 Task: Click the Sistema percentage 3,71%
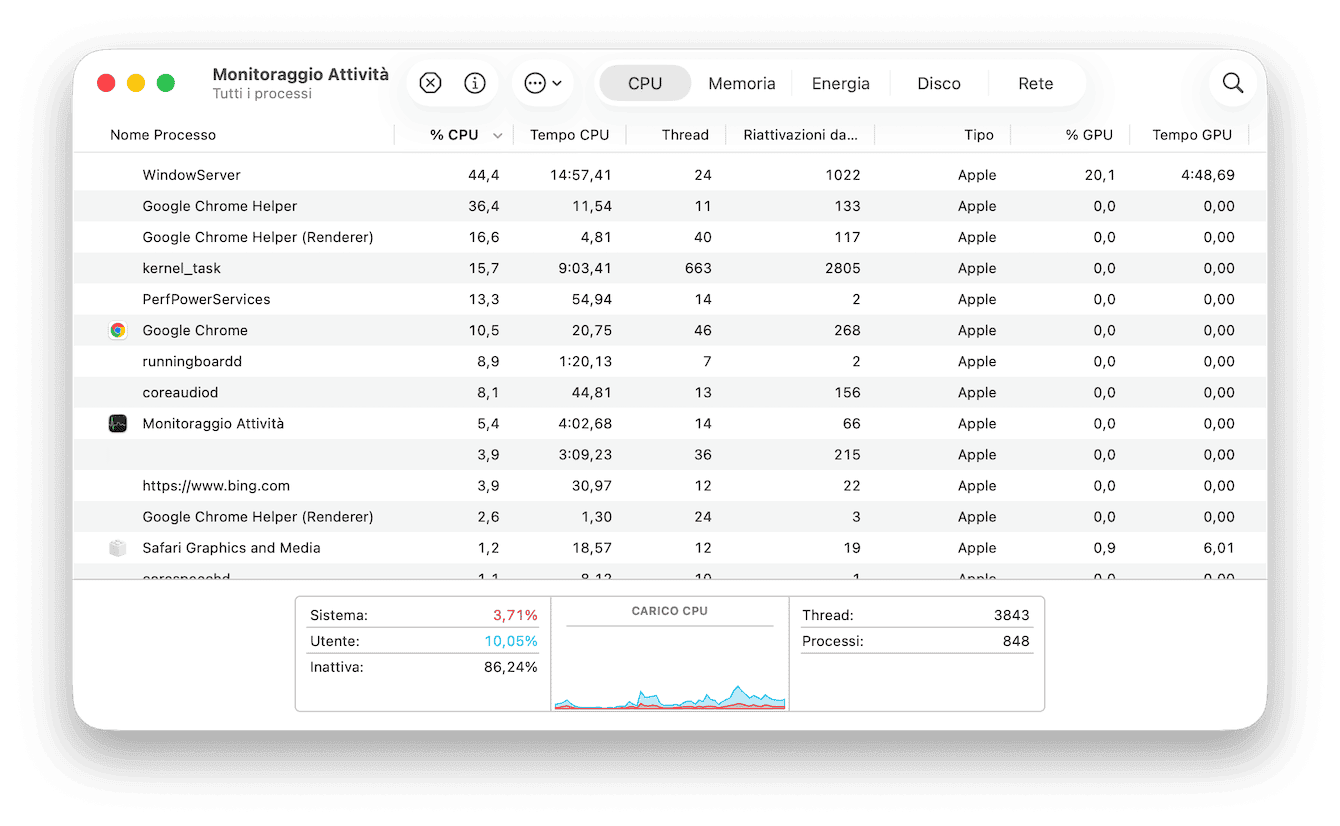(515, 615)
